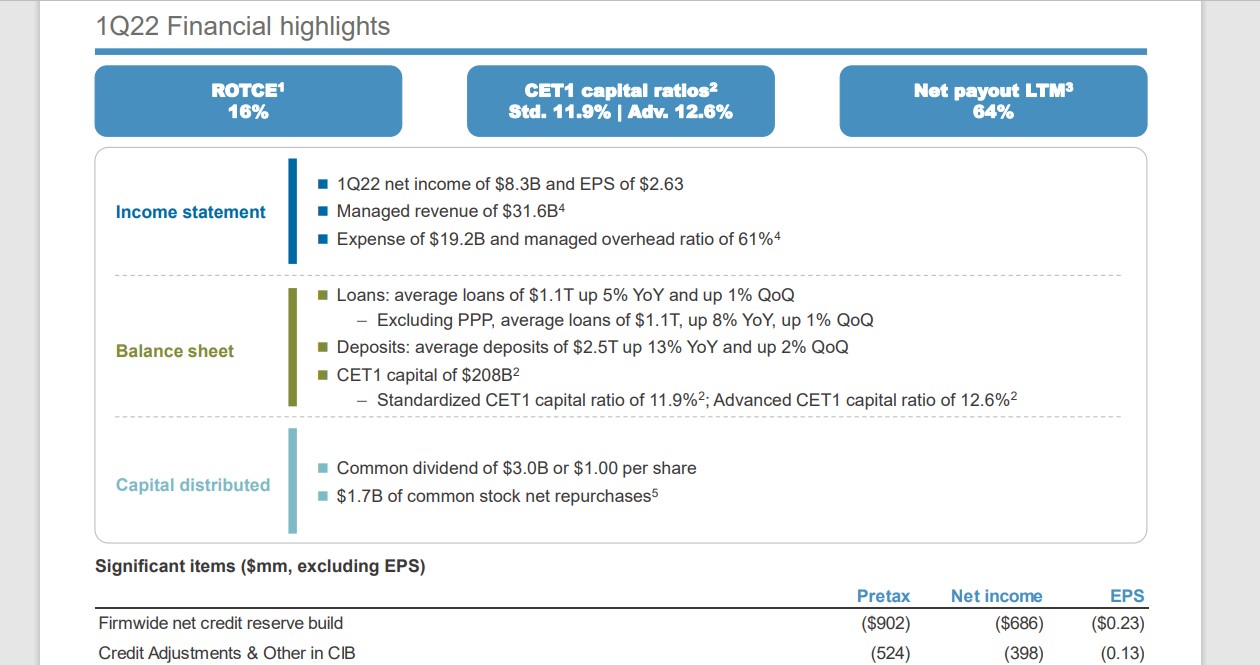This screenshot has width=1260, height=665.
Task: Click the light blue bar beside Capital distributed
Action: pyautogui.click(x=292, y=481)
